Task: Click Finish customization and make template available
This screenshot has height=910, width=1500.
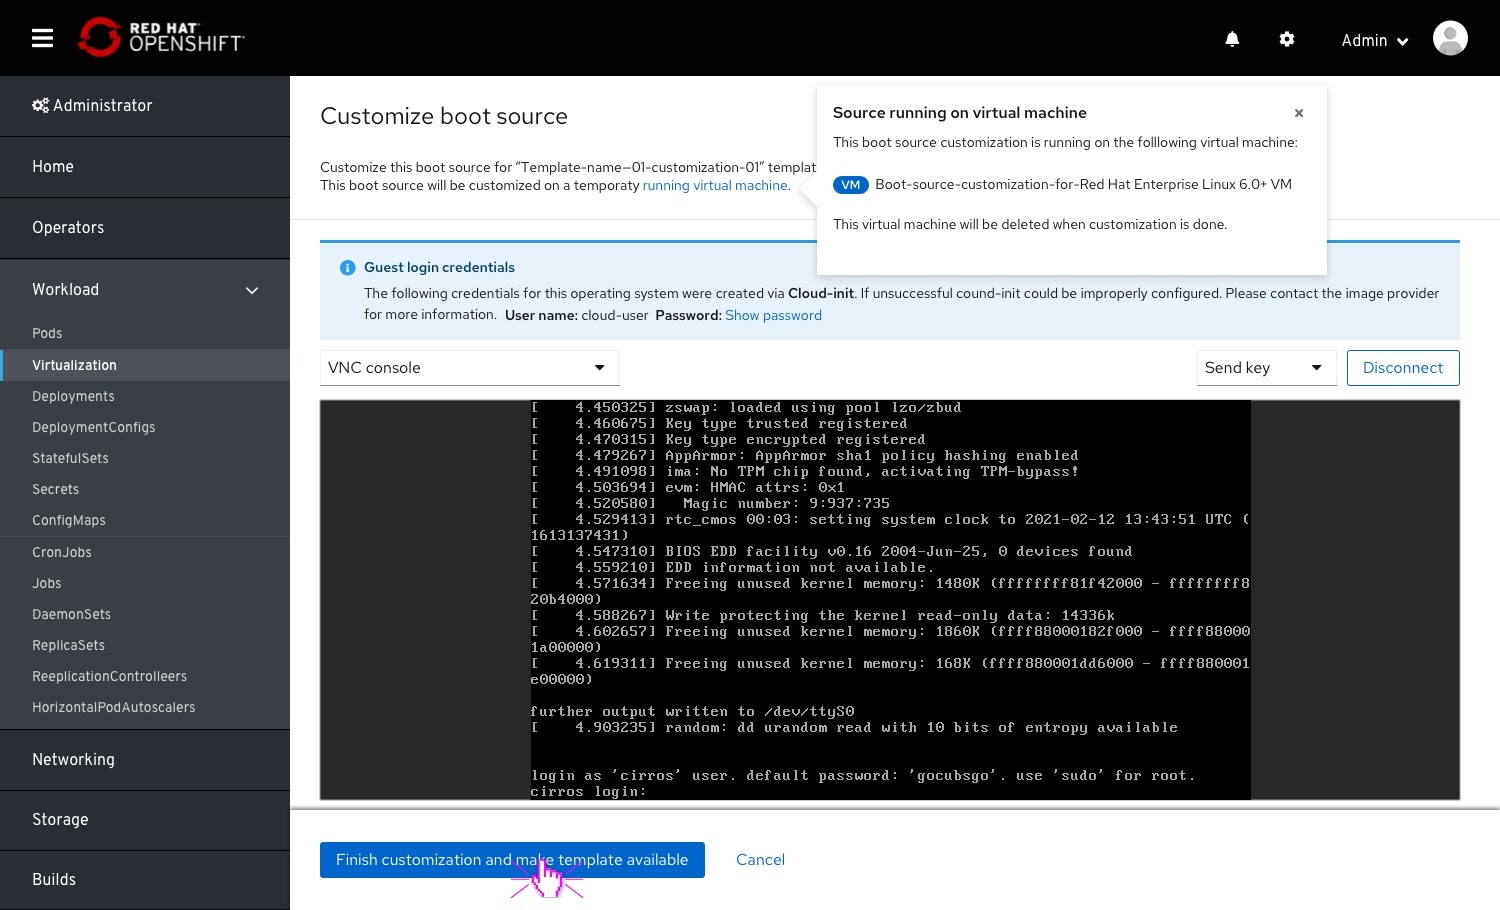Action: coord(512,859)
